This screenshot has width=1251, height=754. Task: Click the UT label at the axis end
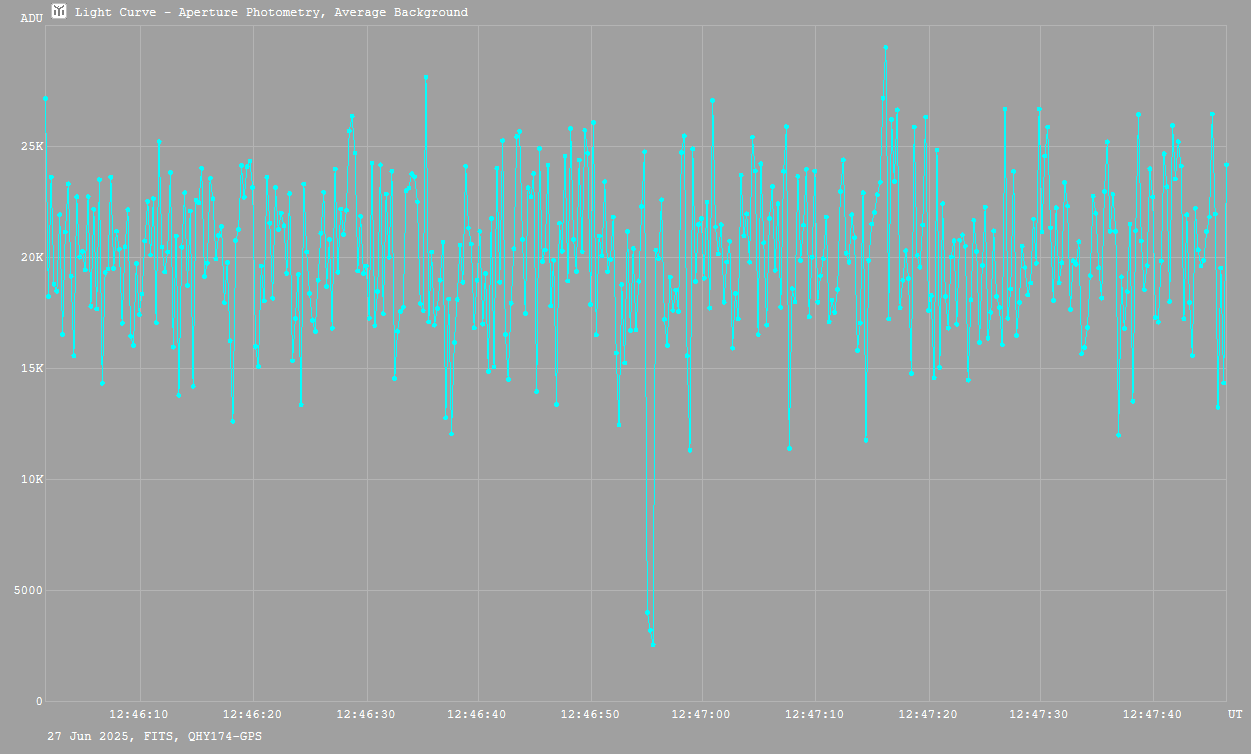click(1235, 715)
